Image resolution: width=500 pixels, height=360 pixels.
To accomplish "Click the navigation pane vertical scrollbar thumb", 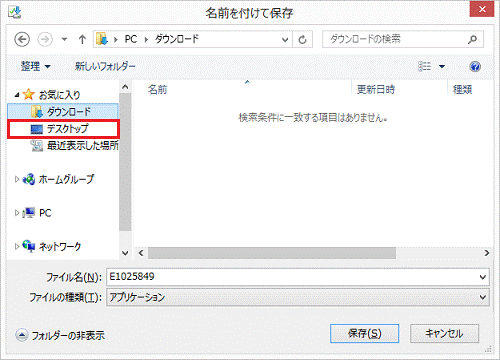I will tap(125, 162).
